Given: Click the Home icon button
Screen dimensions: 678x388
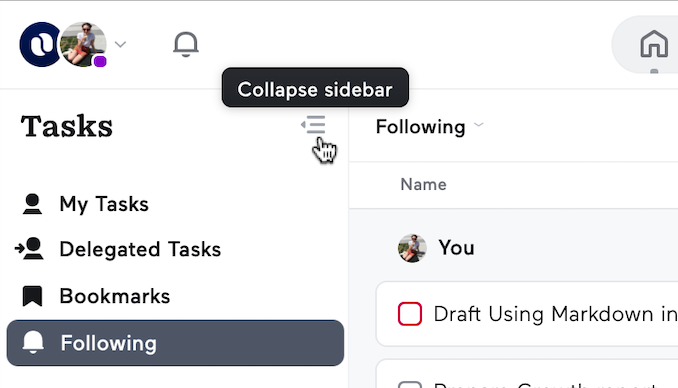Looking at the screenshot, I should point(654,44).
